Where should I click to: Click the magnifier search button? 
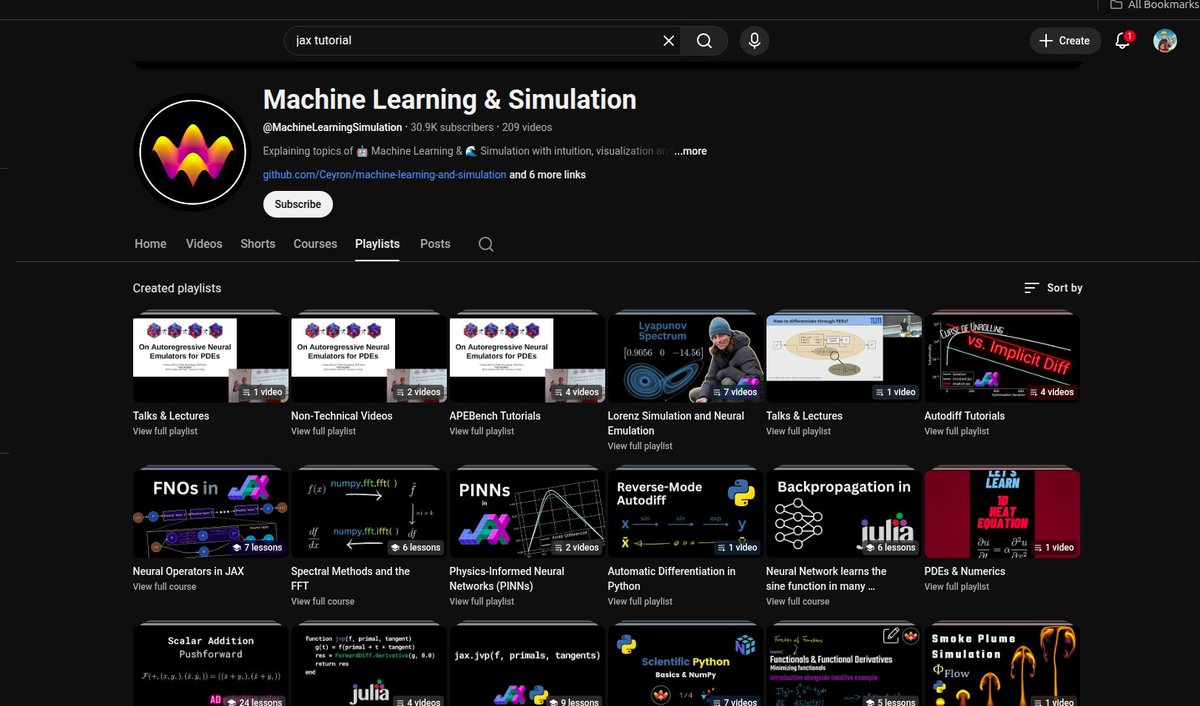pyautogui.click(x=704, y=41)
